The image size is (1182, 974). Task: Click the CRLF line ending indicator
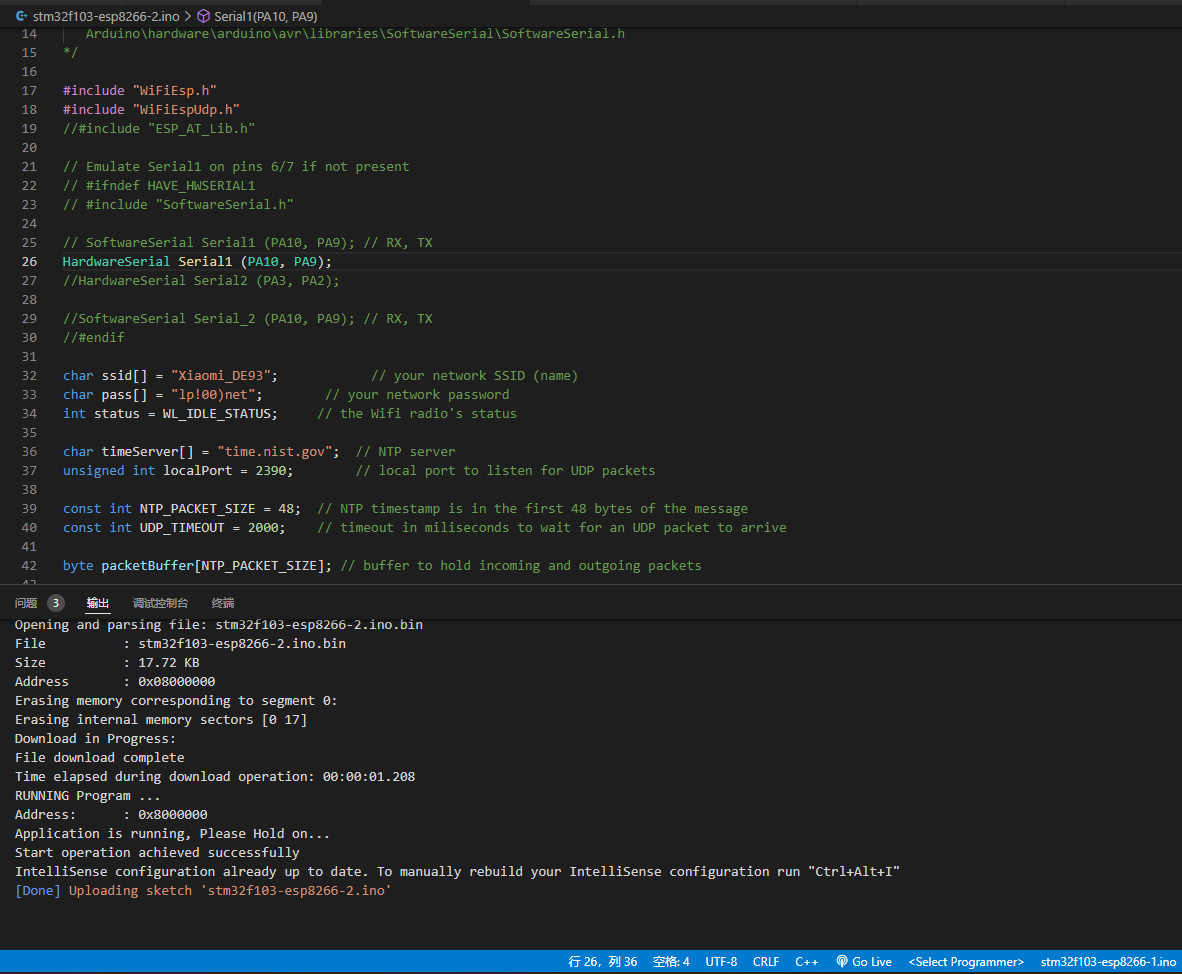[x=766, y=961]
